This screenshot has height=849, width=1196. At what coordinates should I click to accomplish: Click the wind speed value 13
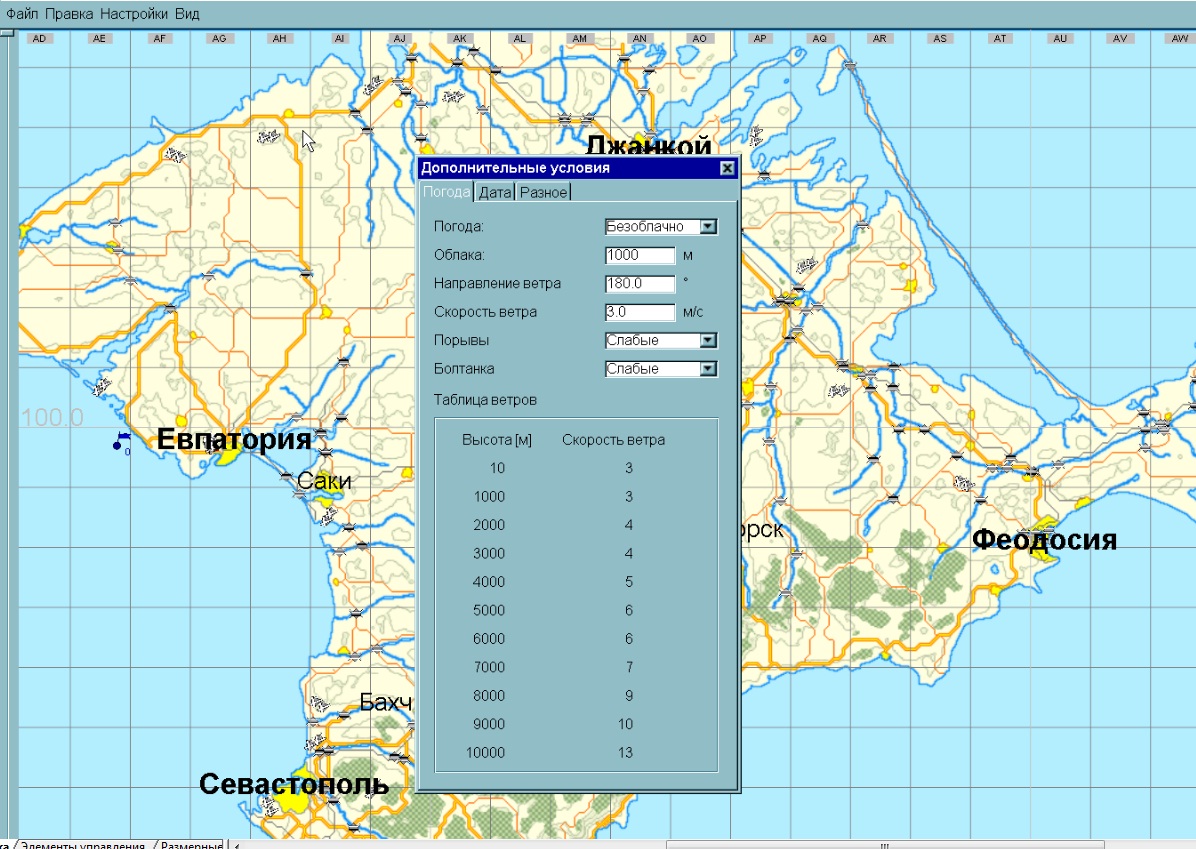pyautogui.click(x=625, y=753)
